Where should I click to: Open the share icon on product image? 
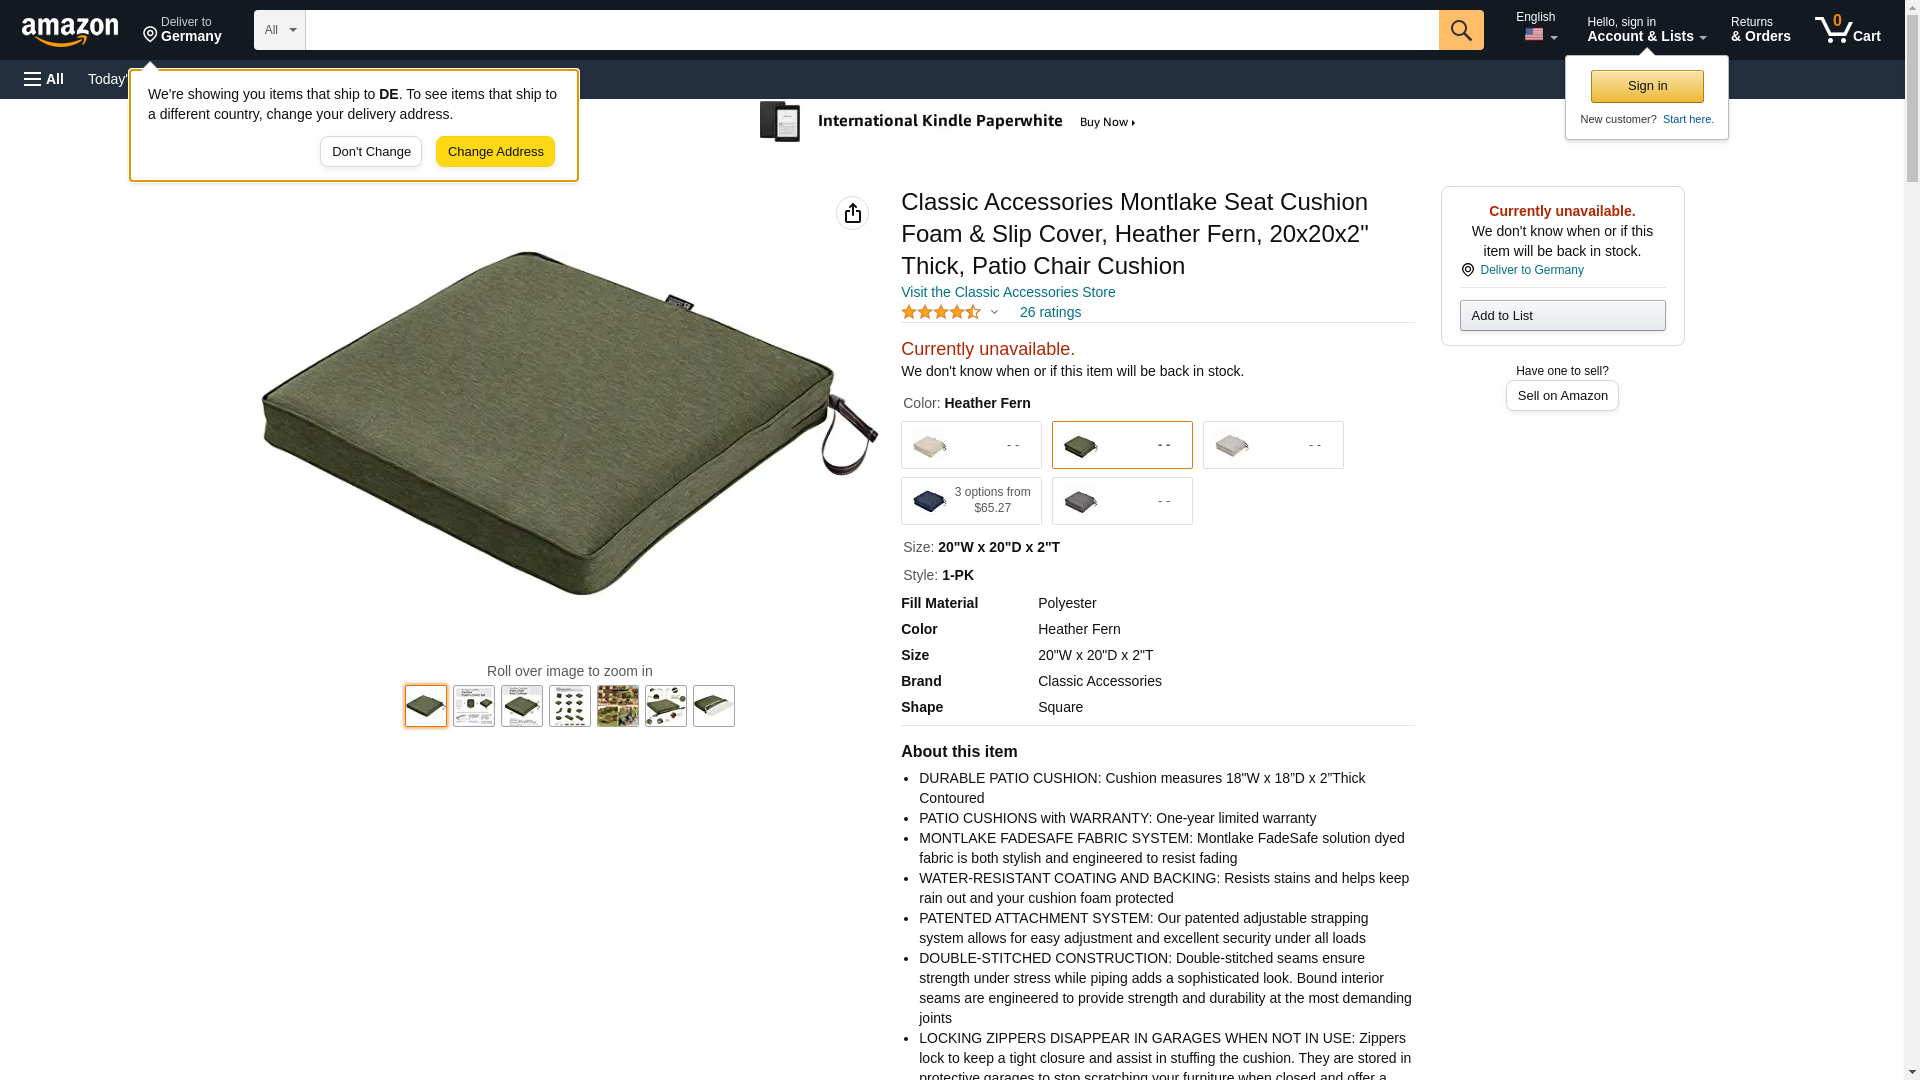(x=852, y=213)
